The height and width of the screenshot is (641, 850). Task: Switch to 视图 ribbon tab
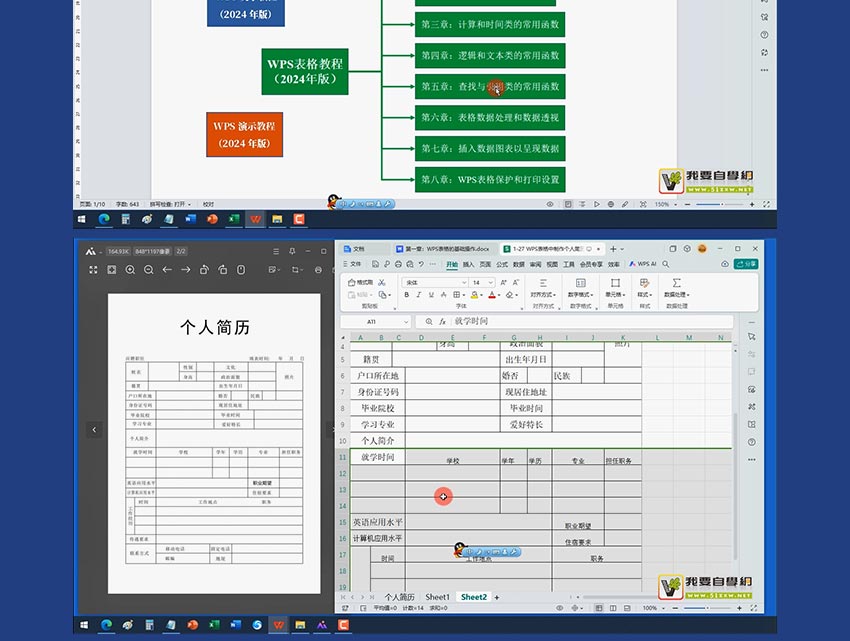552,264
